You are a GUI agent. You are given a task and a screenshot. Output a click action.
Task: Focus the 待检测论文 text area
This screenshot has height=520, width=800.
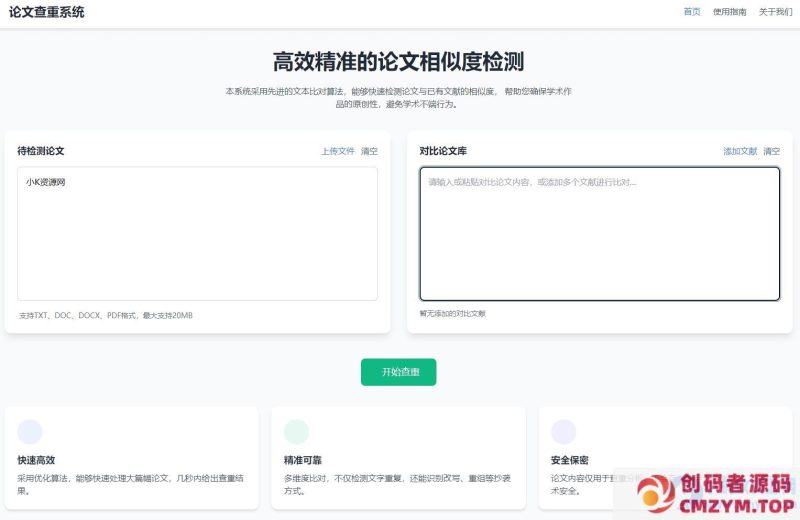[x=197, y=234]
